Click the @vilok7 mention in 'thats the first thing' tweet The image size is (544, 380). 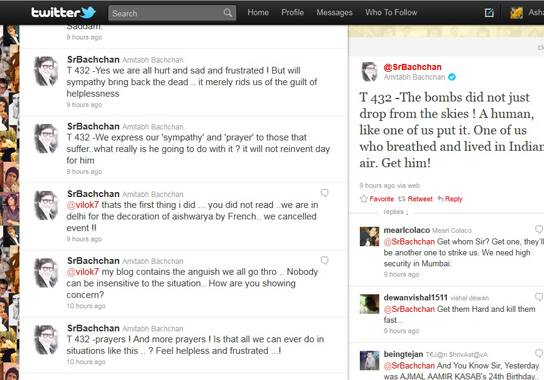[83, 205]
